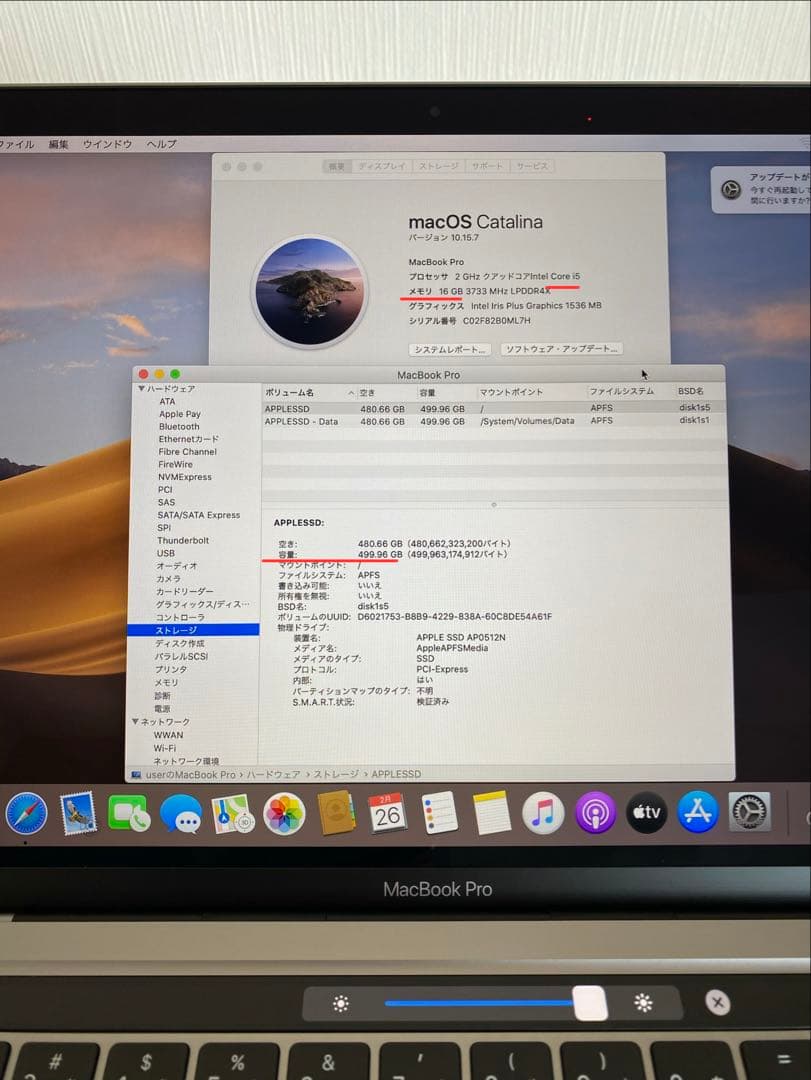
Task: Open the Notes app in the Dock
Action: [492, 813]
